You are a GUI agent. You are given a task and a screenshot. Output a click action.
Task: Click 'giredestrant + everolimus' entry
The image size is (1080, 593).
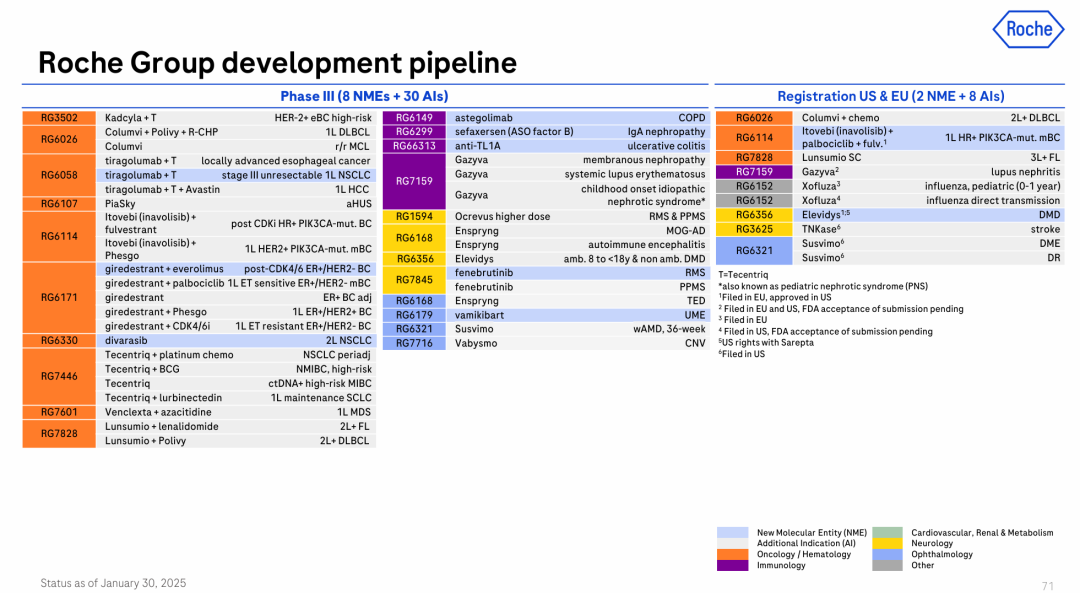pyautogui.click(x=164, y=269)
